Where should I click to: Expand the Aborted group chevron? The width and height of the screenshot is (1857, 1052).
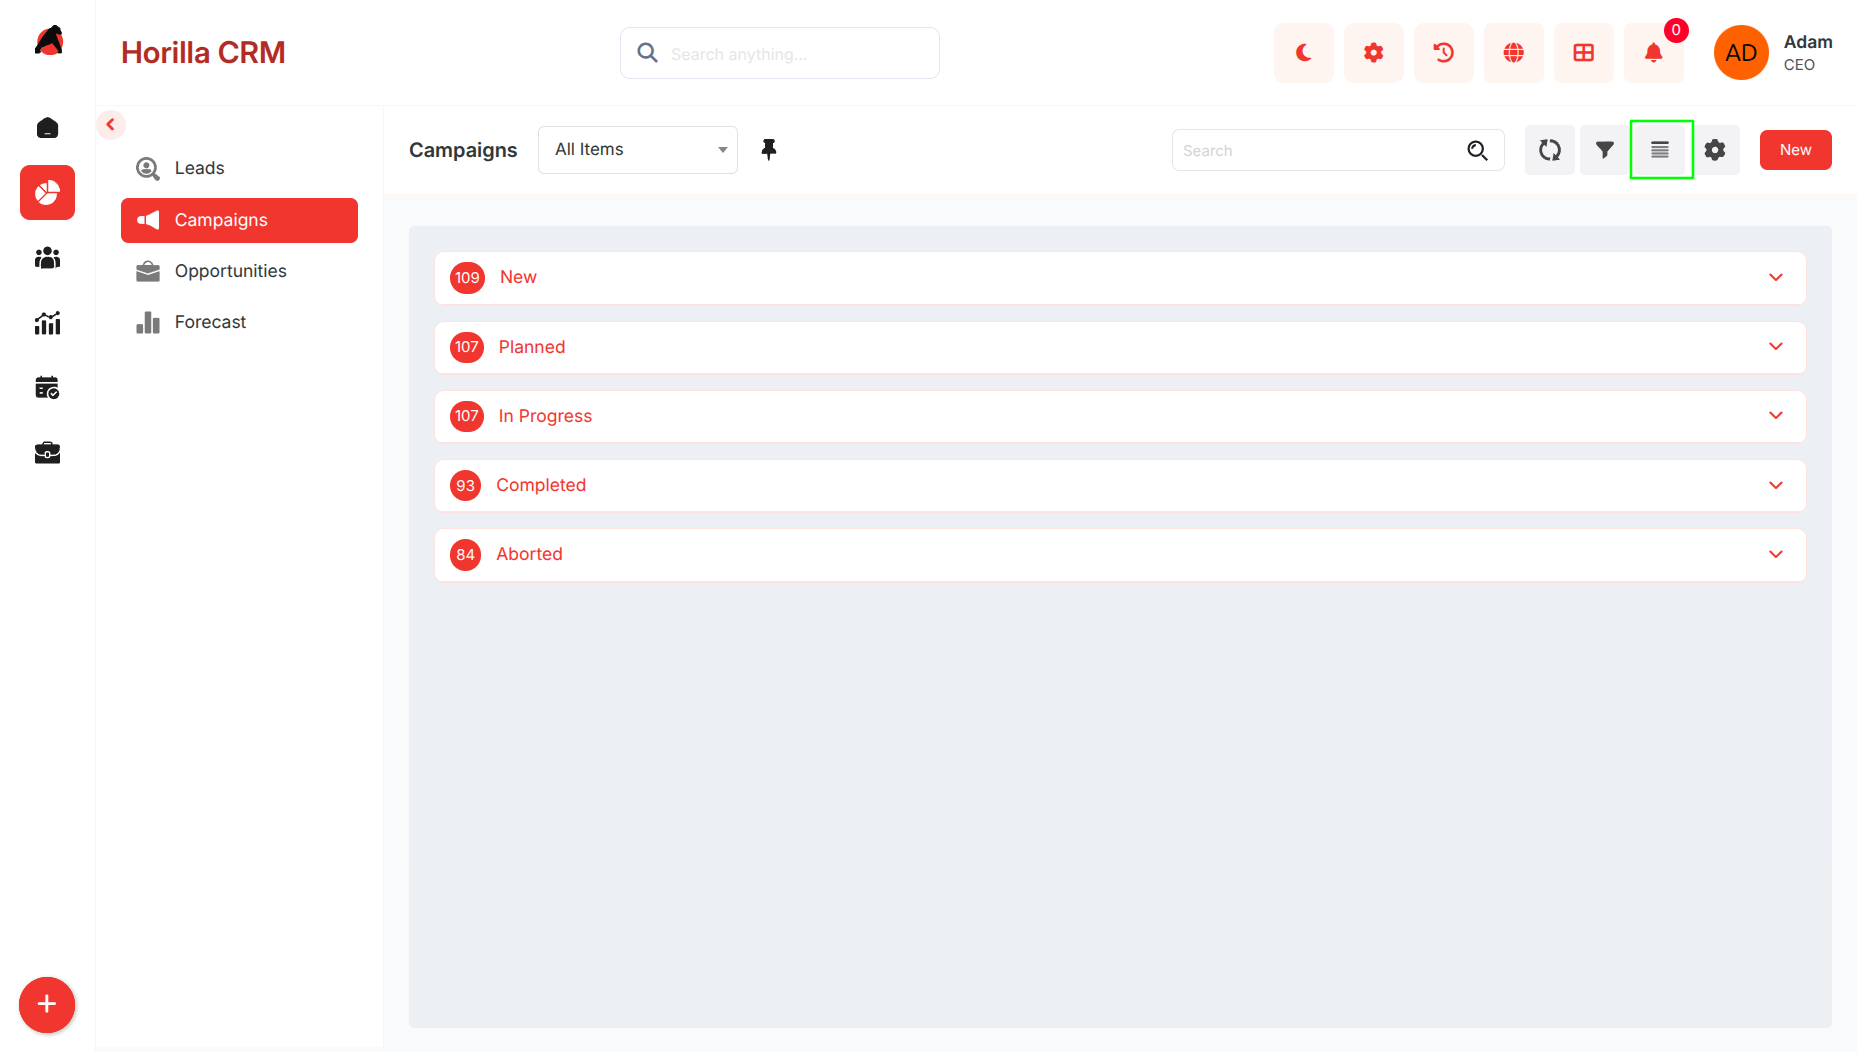(1776, 554)
